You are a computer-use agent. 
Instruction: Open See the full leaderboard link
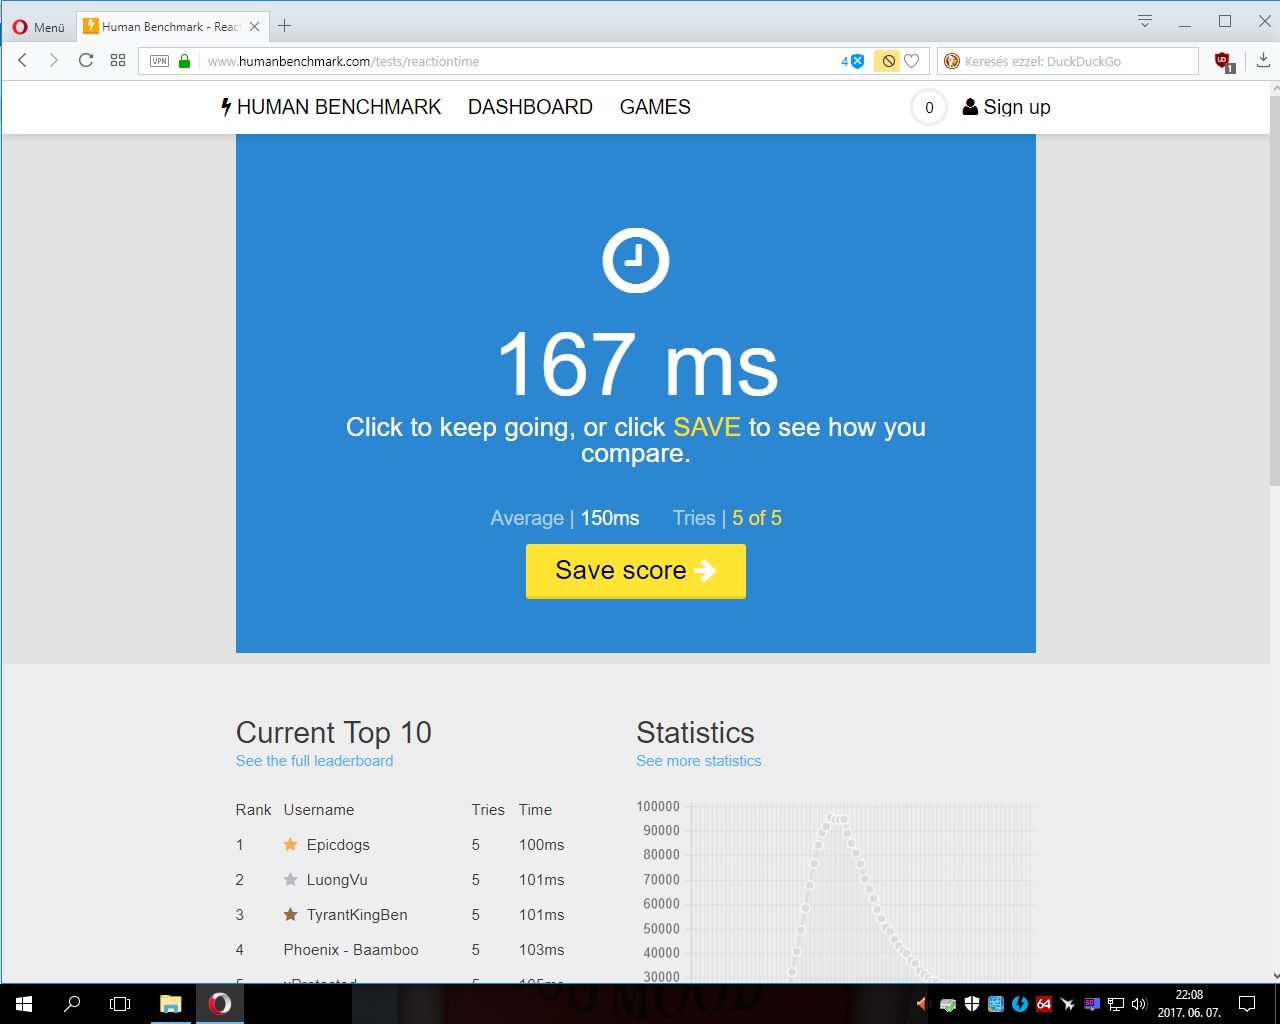click(x=314, y=761)
